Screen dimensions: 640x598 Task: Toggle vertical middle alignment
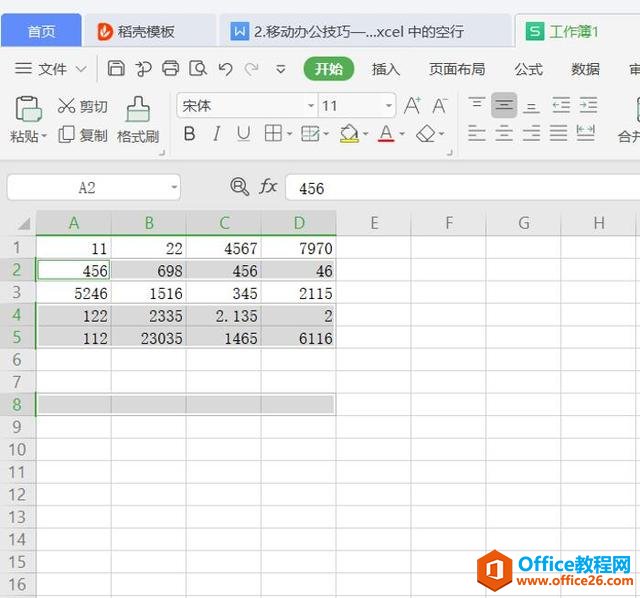[x=504, y=105]
